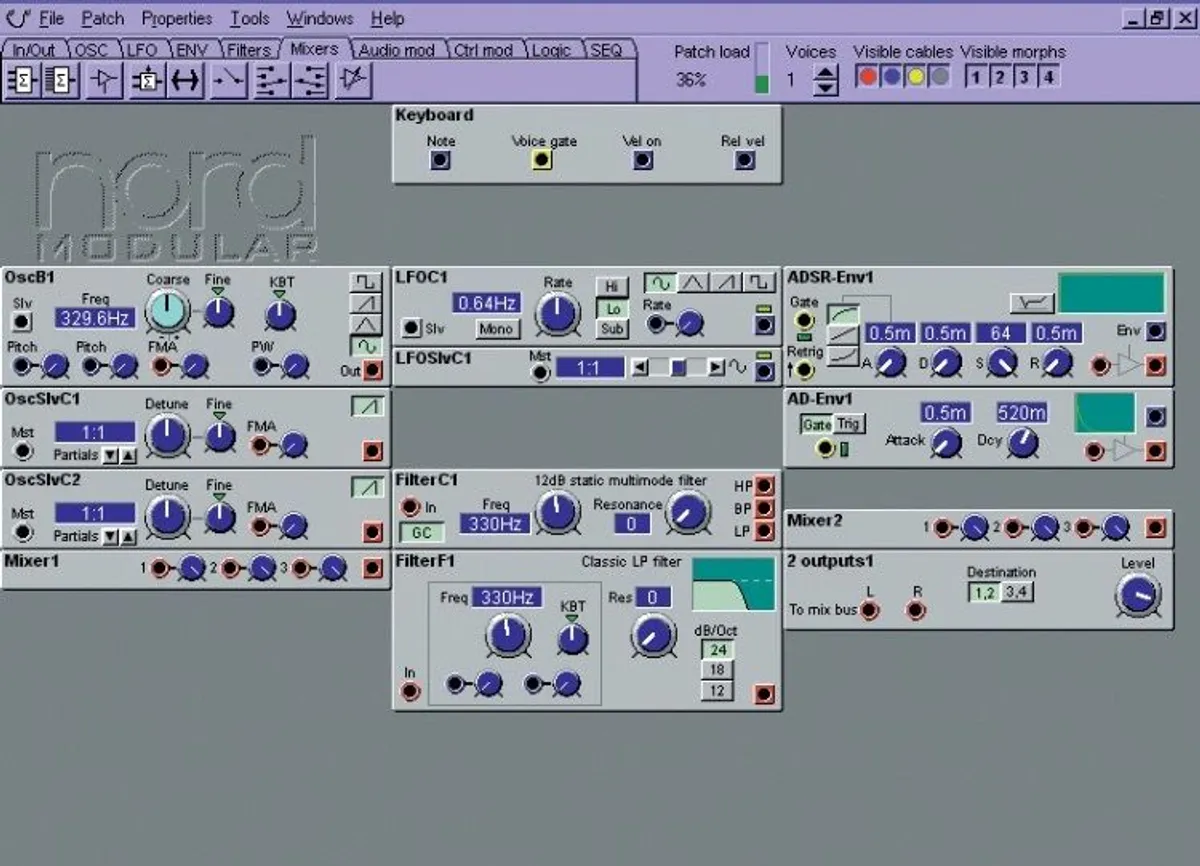
Task: Click the OscSlvC1 Mst input jack
Action: [x=22, y=452]
